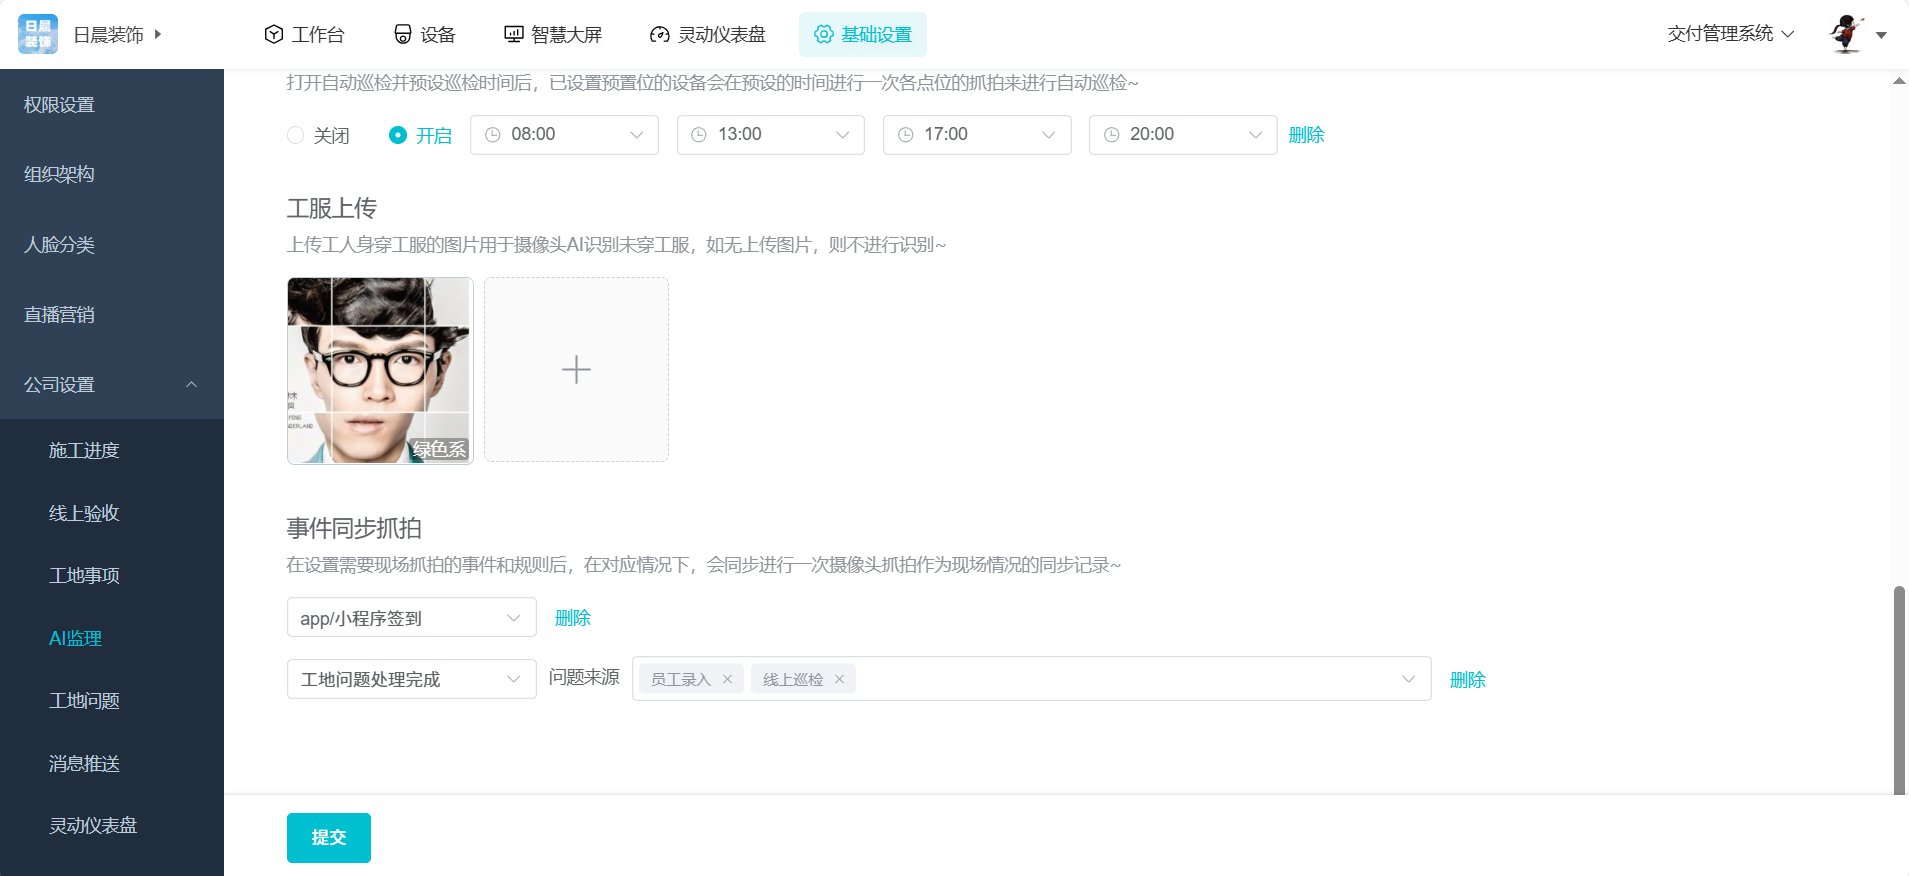The image size is (1909, 876).
Task: Click the clock icon in 08:00 field
Action: 493,135
